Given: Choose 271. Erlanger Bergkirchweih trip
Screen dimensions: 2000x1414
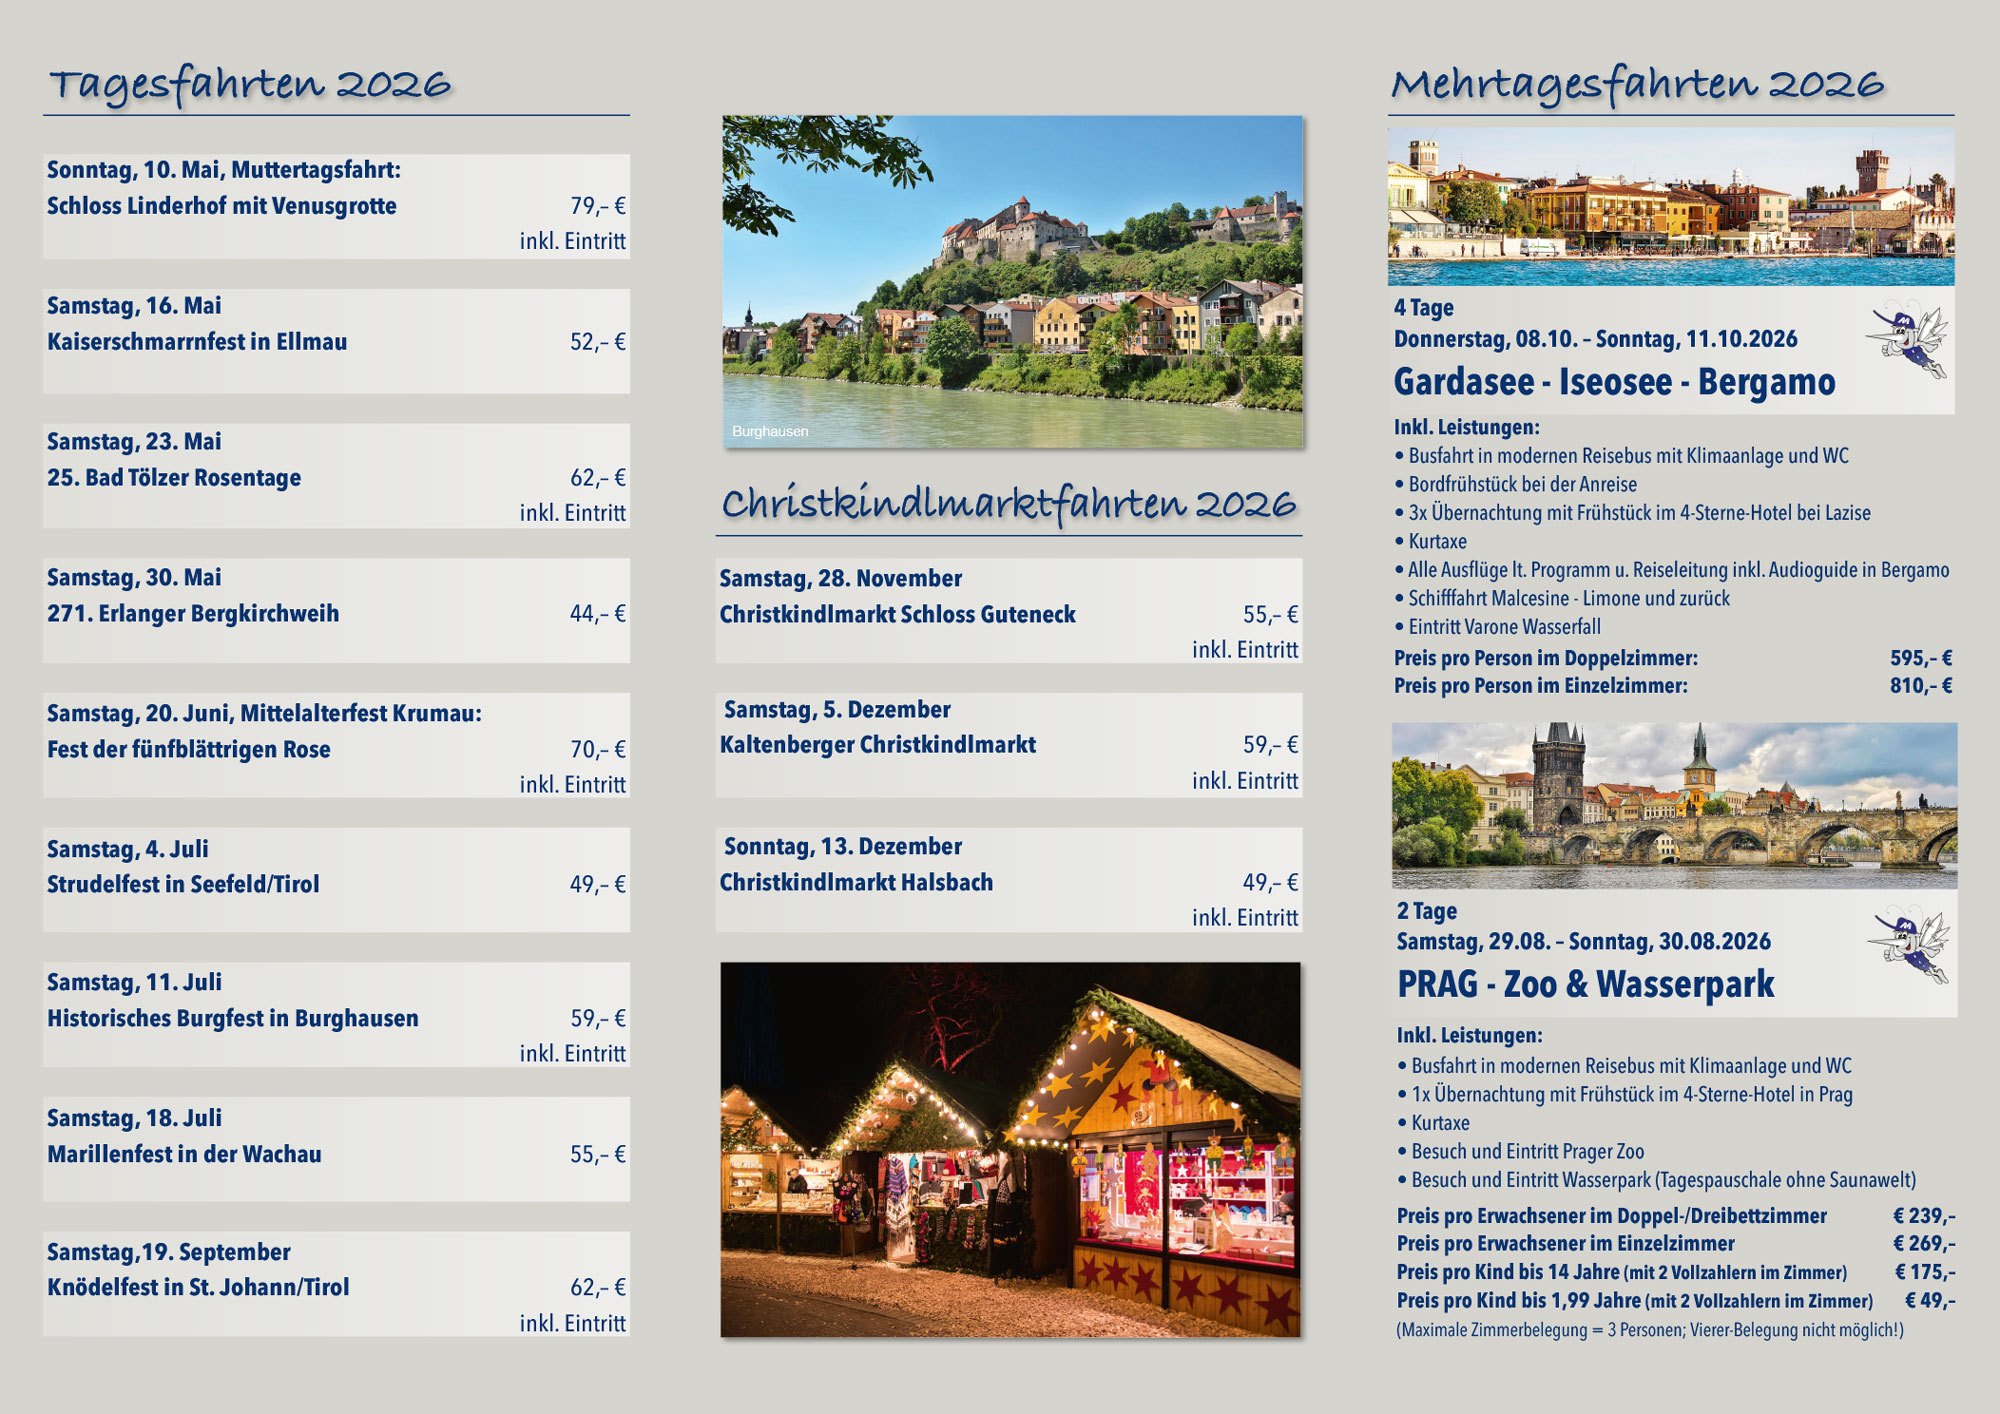Looking at the screenshot, I should click(193, 614).
